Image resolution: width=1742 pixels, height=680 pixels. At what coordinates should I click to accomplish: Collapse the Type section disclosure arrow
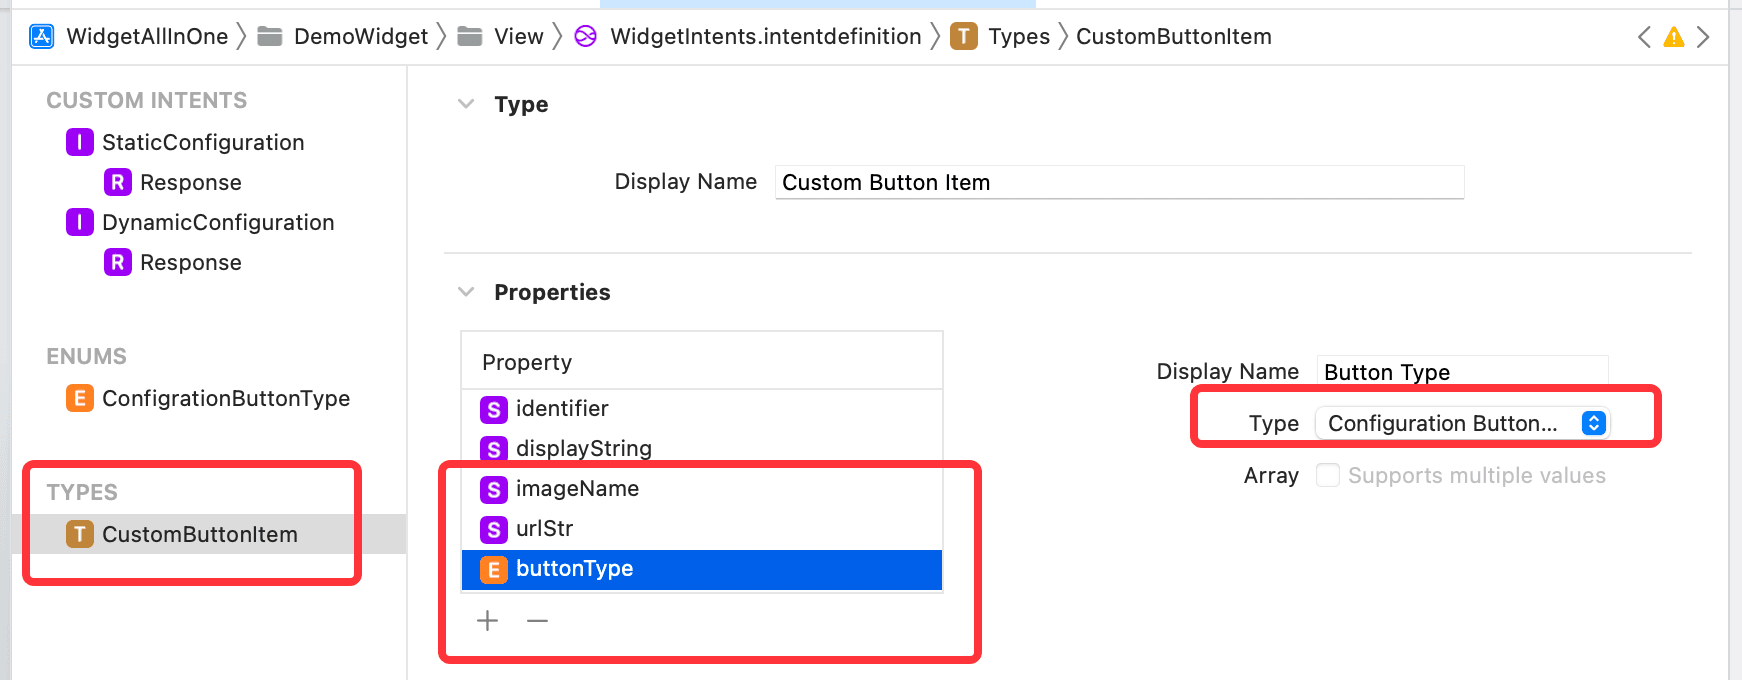[x=466, y=104]
